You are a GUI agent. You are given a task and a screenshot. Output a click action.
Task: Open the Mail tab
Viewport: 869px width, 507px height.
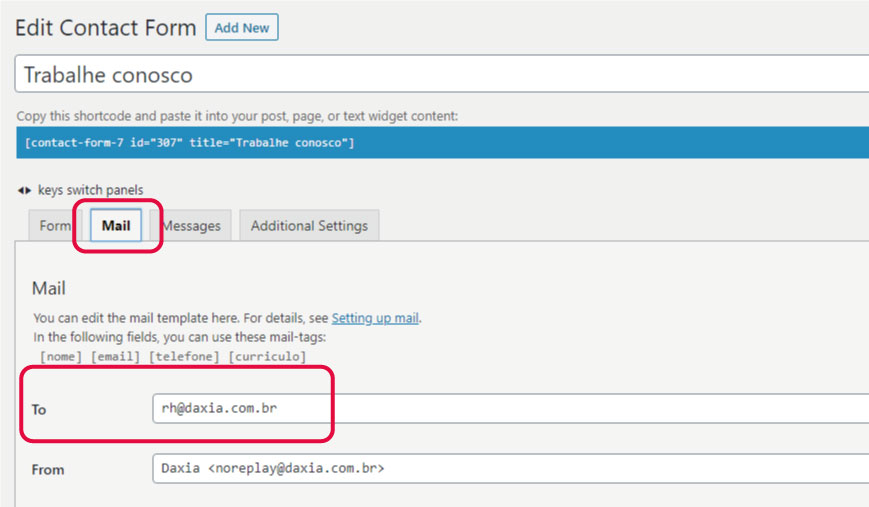(x=116, y=226)
